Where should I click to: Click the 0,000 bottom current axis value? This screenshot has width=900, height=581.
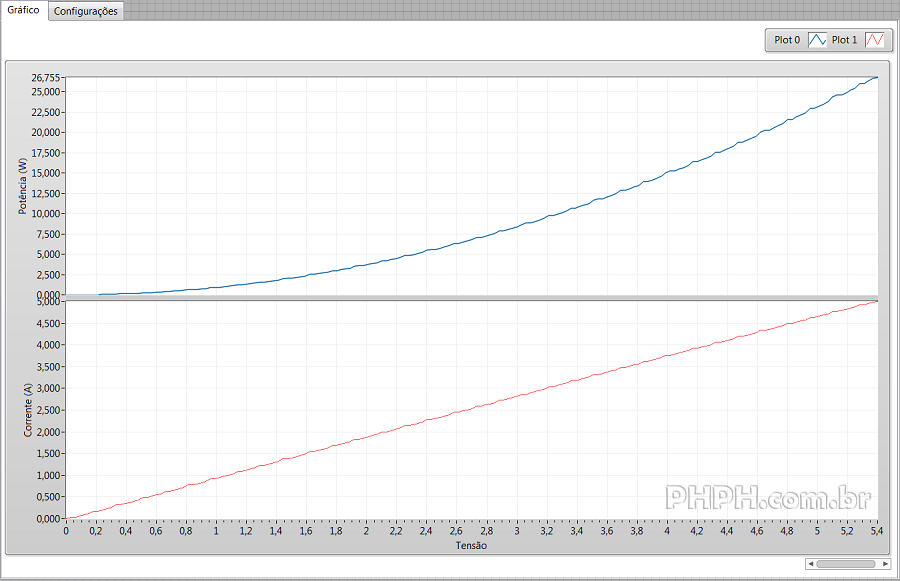point(48,518)
